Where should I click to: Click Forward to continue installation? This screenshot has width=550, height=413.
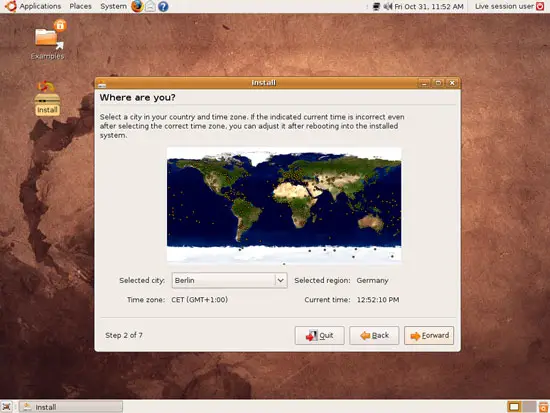(x=429, y=335)
